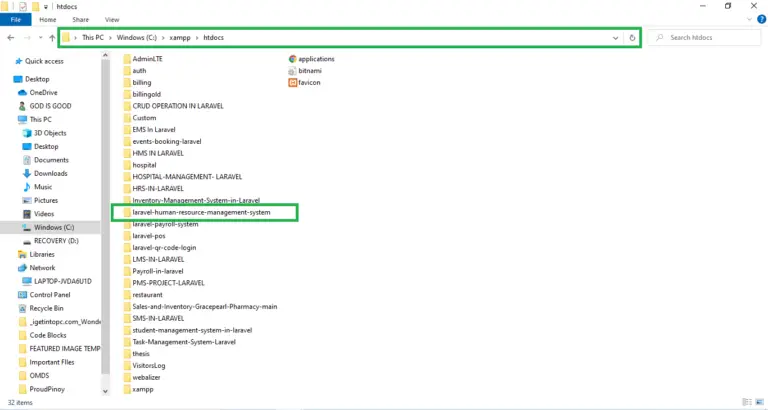768x410 pixels.
Task: Select 'events-booking-laravel' folder name
Action: (167, 142)
